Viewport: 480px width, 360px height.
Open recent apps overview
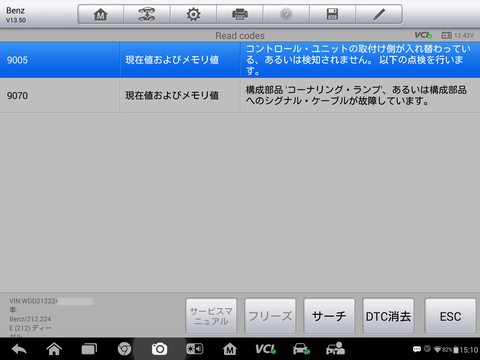tap(89, 349)
